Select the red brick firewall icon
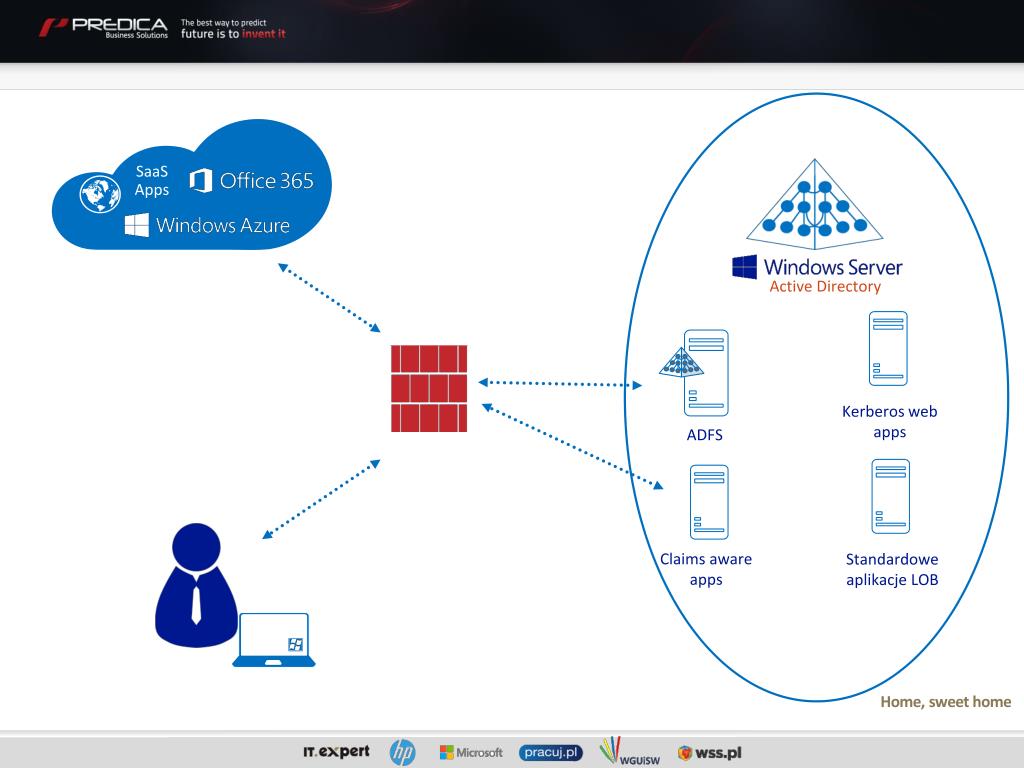1024x768 pixels. pos(429,388)
